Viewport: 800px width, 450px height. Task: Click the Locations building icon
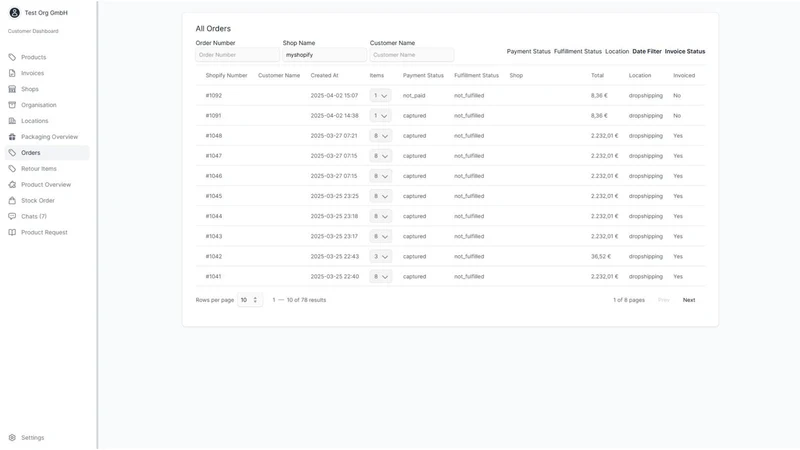pos(12,121)
